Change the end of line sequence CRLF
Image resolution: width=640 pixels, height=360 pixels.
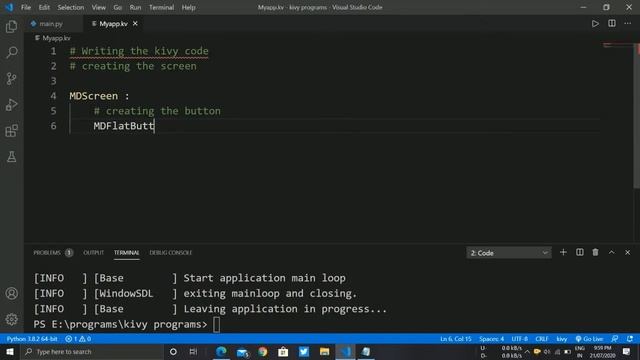tap(542, 339)
